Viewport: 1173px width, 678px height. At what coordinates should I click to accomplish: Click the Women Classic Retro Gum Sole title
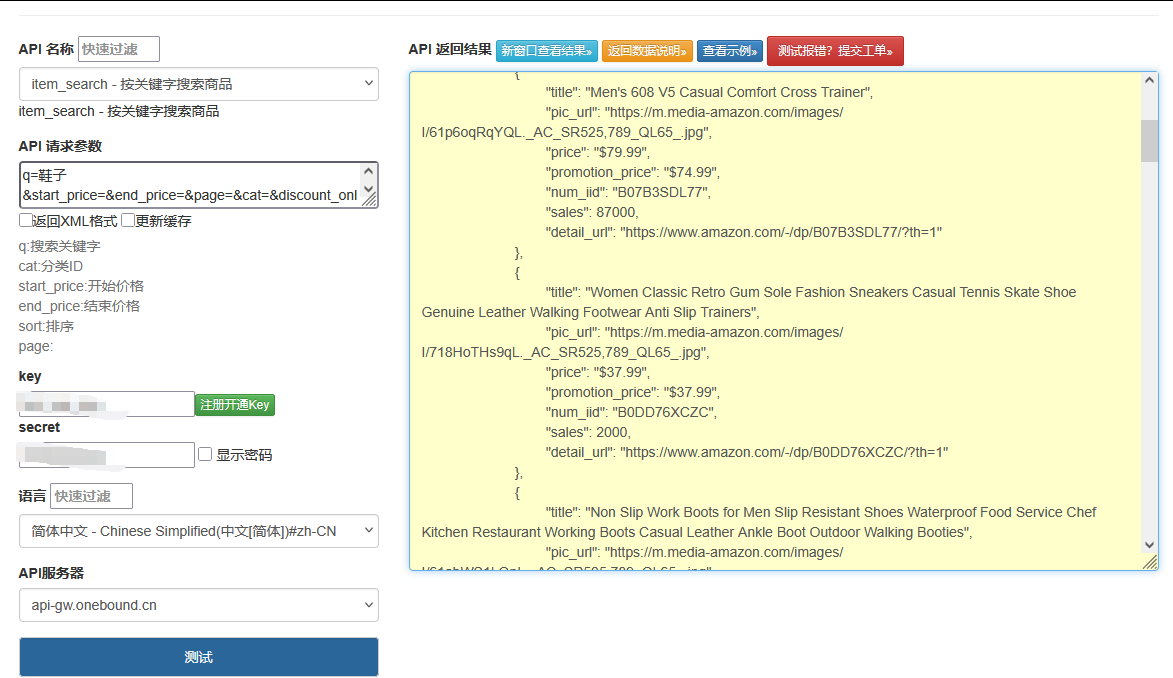749,302
